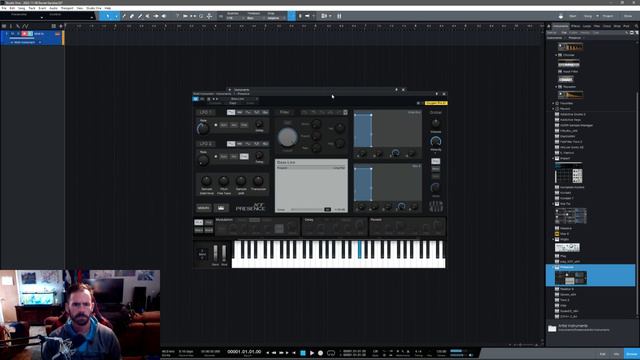Toggle the blue monitor button on track
The height and width of the screenshot is (360, 640).
pos(30,33)
